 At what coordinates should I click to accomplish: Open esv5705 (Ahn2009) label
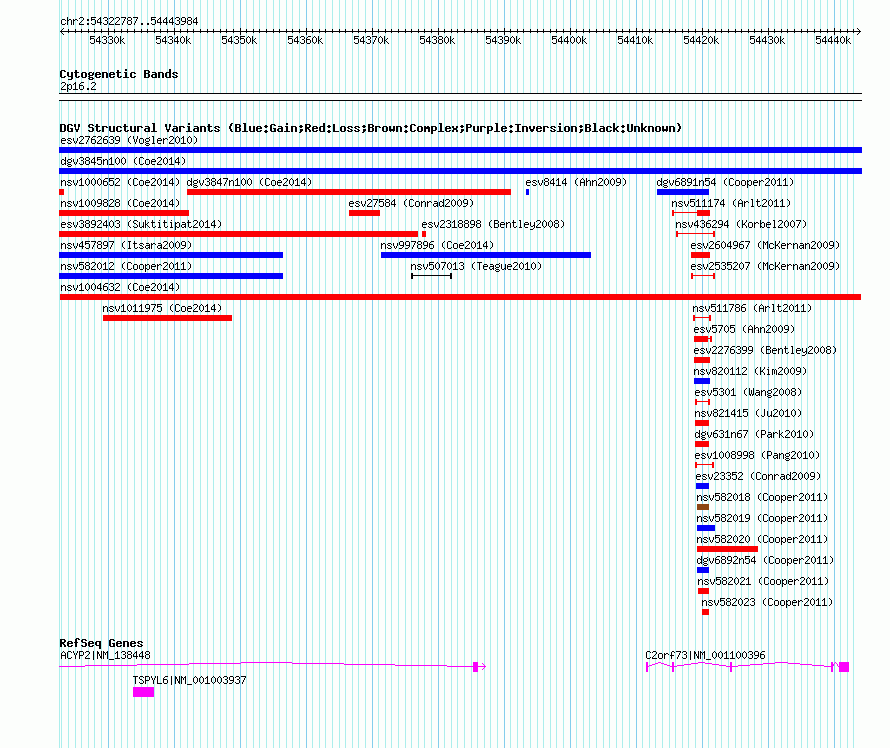tap(744, 329)
